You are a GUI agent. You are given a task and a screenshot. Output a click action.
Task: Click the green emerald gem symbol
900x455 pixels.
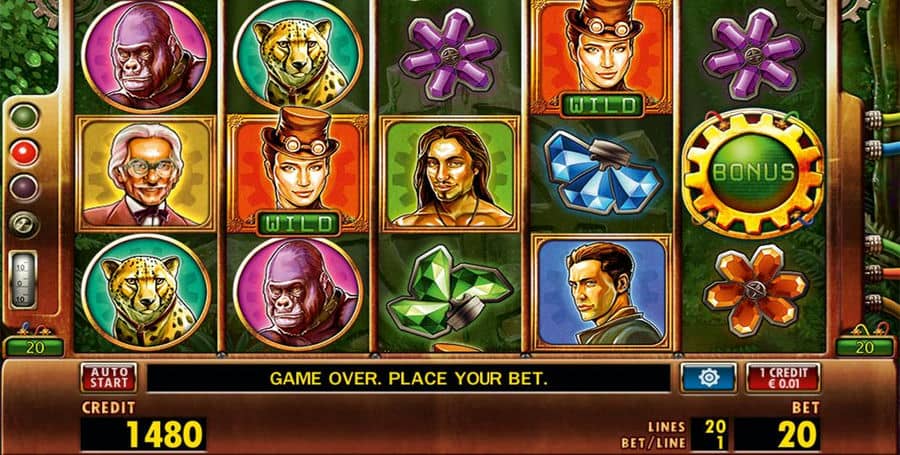click(449, 291)
